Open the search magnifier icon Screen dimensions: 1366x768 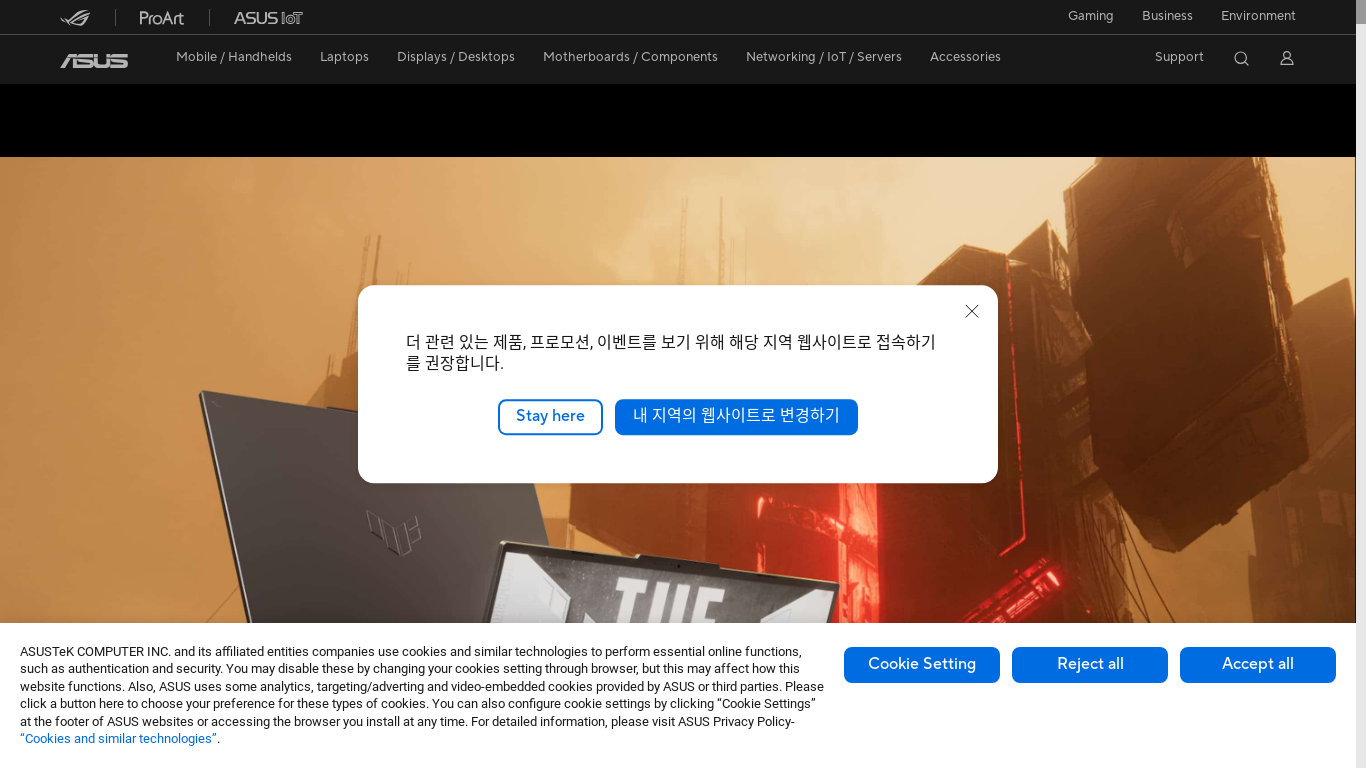coord(1241,58)
